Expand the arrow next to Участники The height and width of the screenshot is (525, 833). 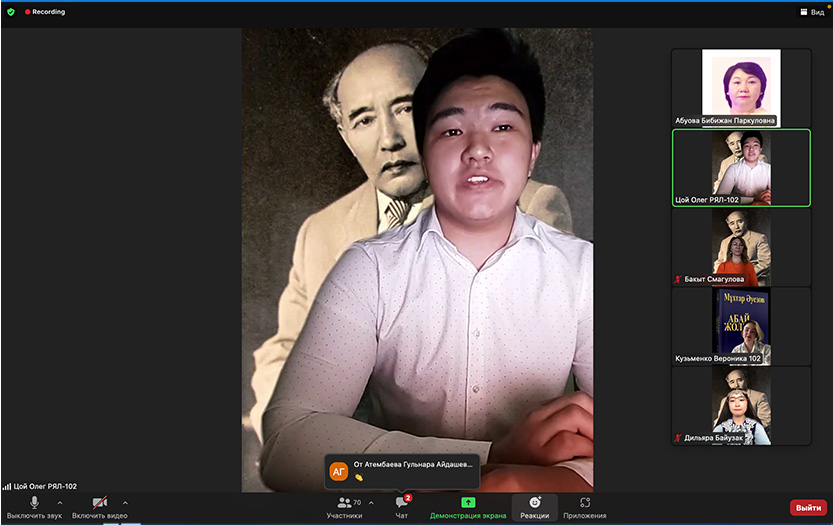click(371, 502)
